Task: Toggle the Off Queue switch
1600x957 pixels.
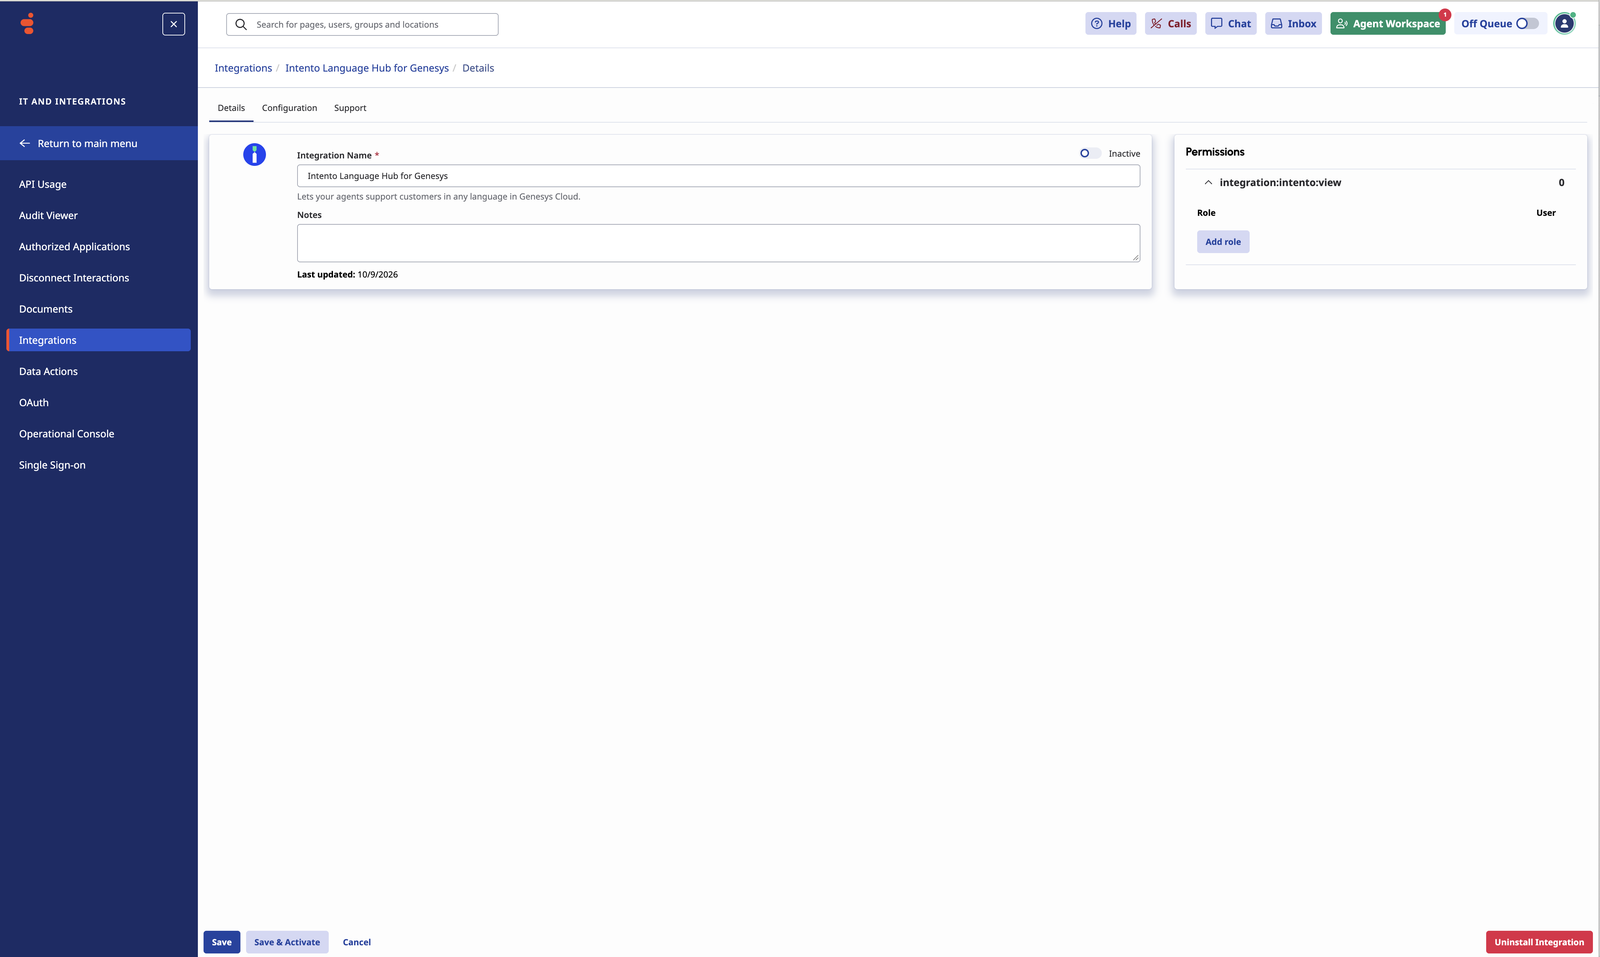Action: coord(1527,24)
